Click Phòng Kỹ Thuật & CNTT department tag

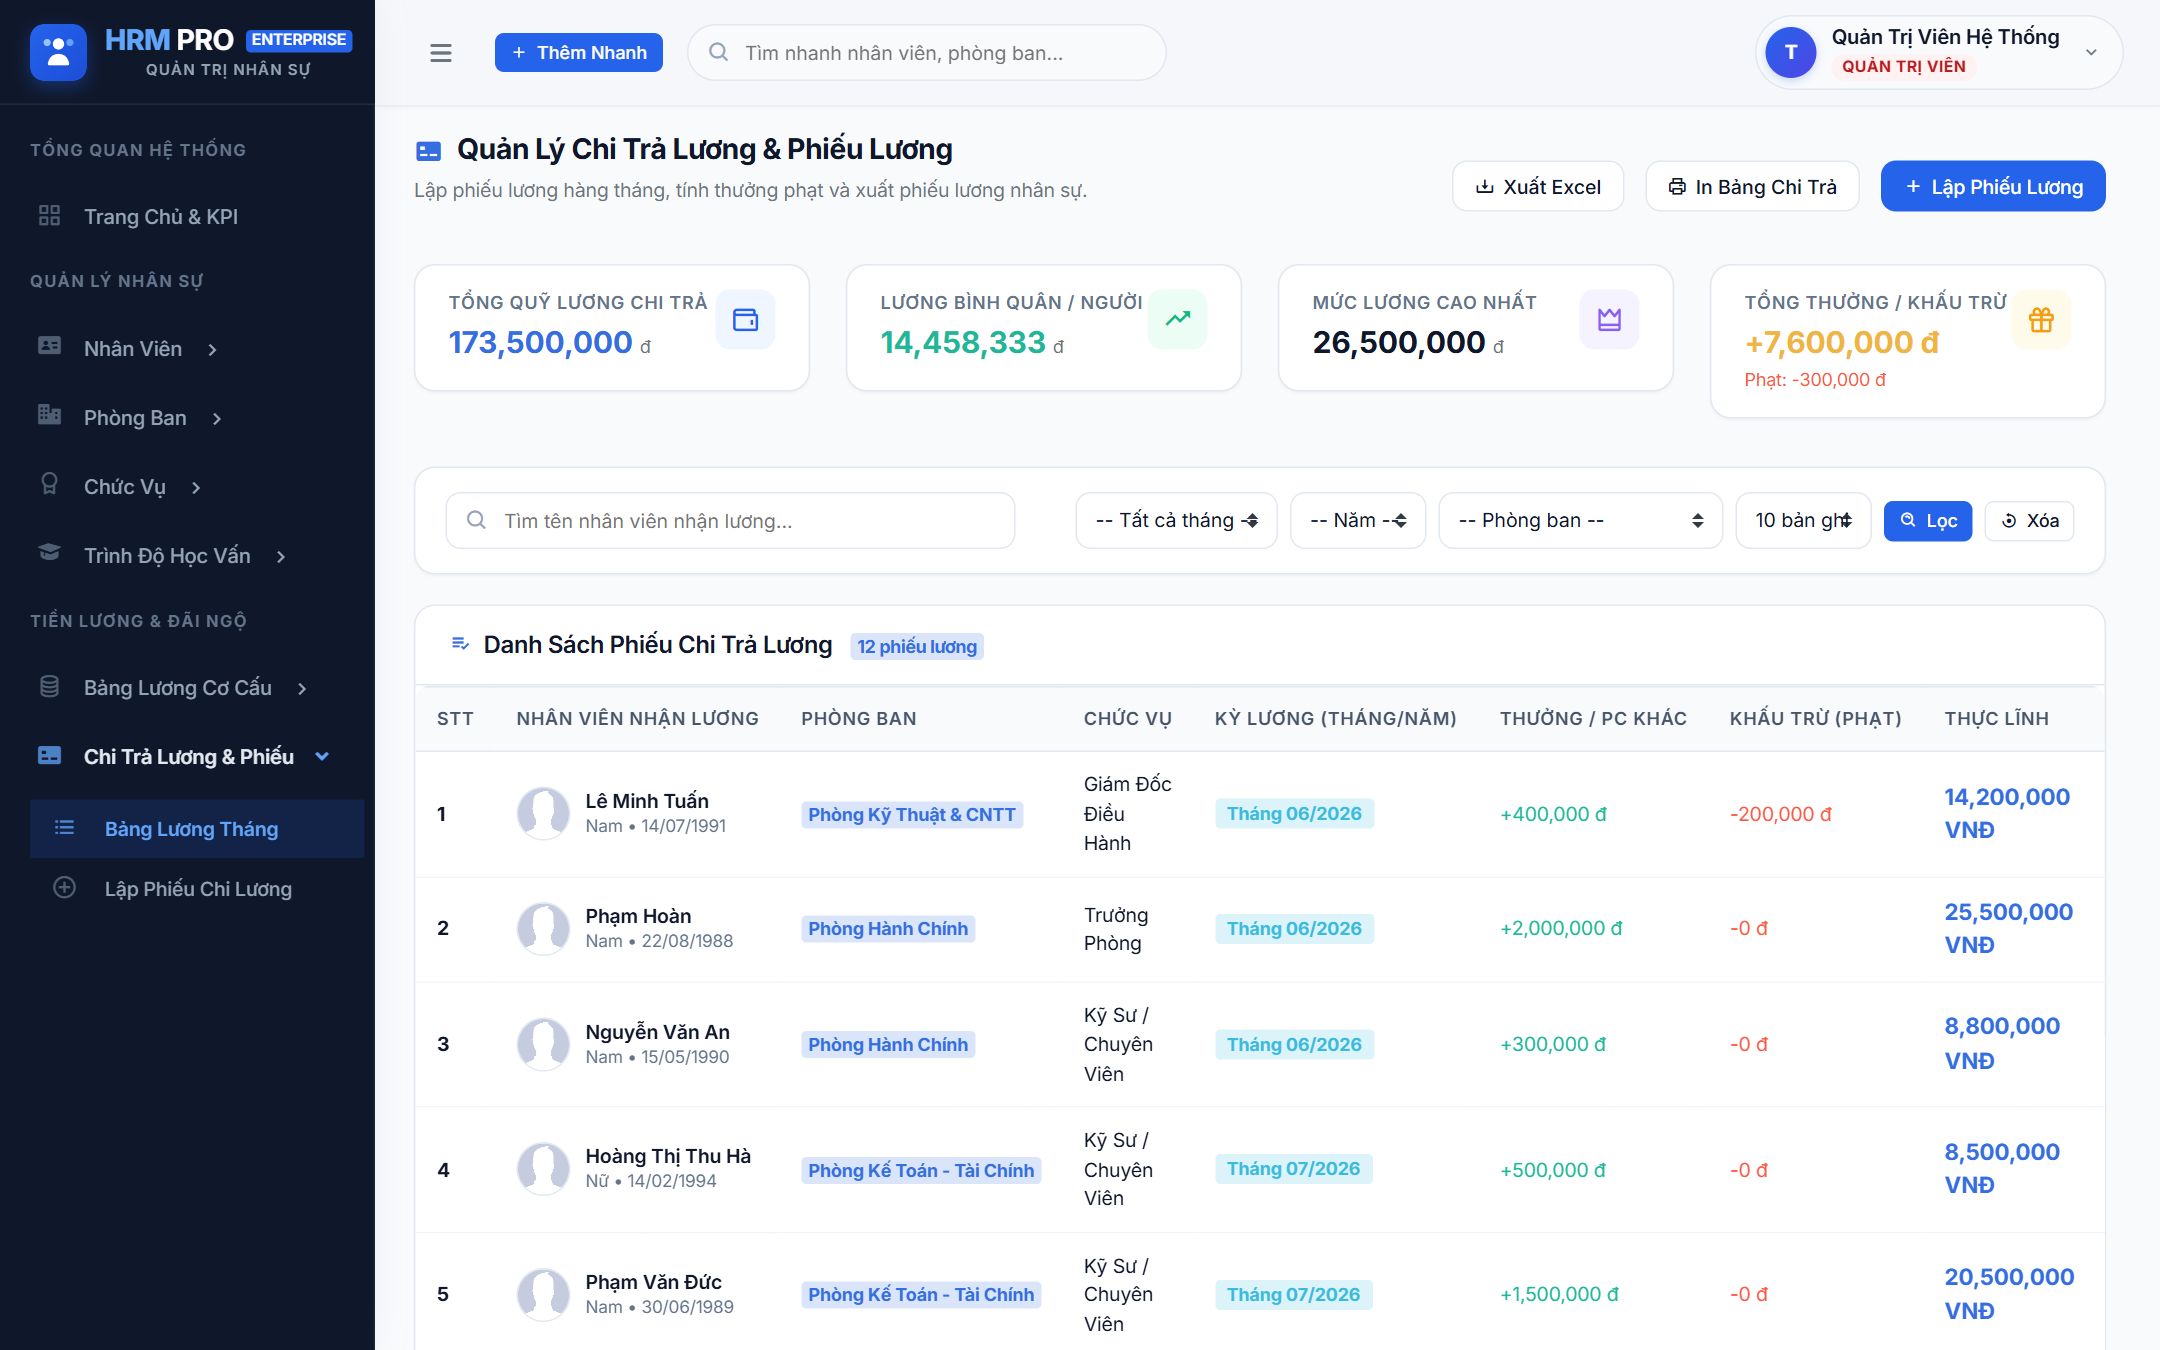click(x=912, y=815)
